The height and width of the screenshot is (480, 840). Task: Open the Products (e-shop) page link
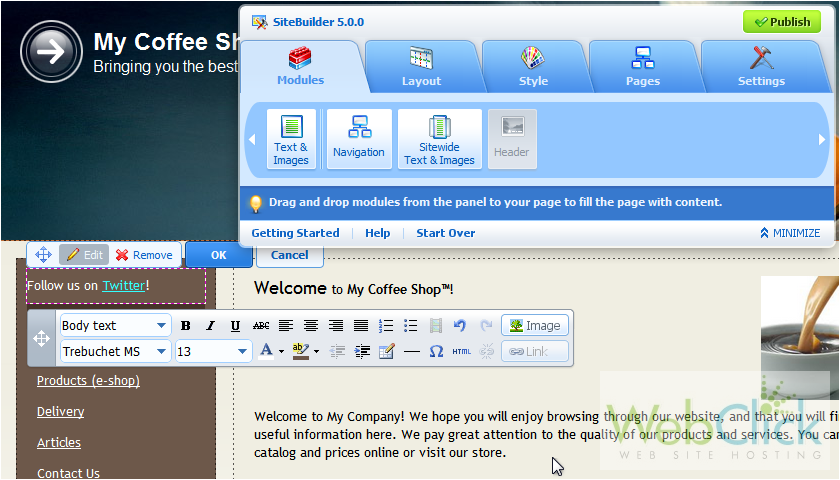click(88, 380)
